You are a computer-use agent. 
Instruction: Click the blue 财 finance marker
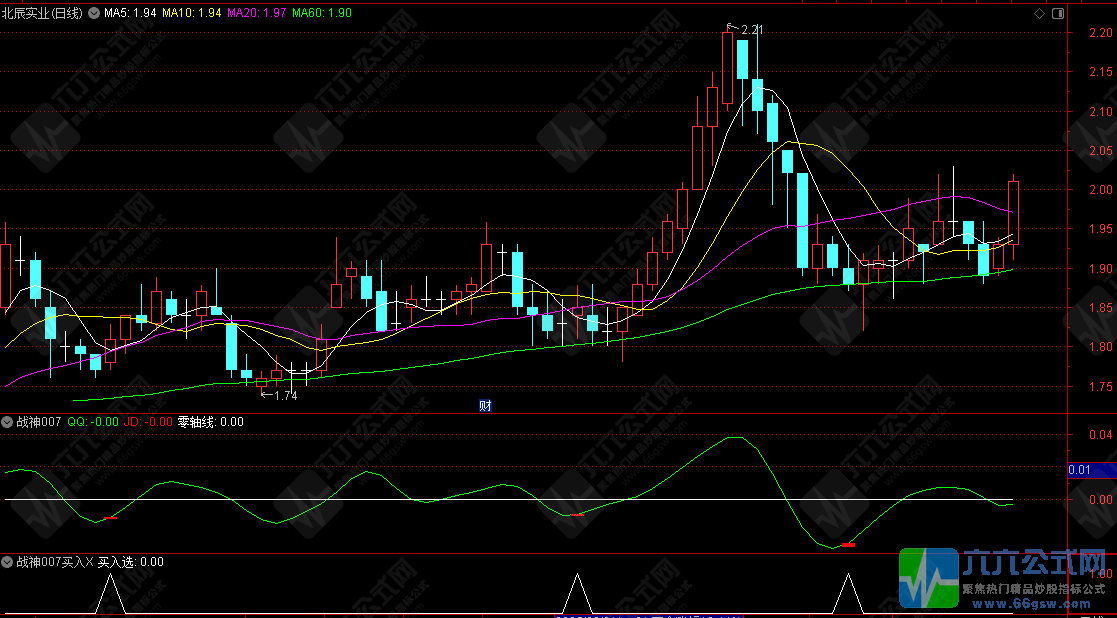[485, 405]
